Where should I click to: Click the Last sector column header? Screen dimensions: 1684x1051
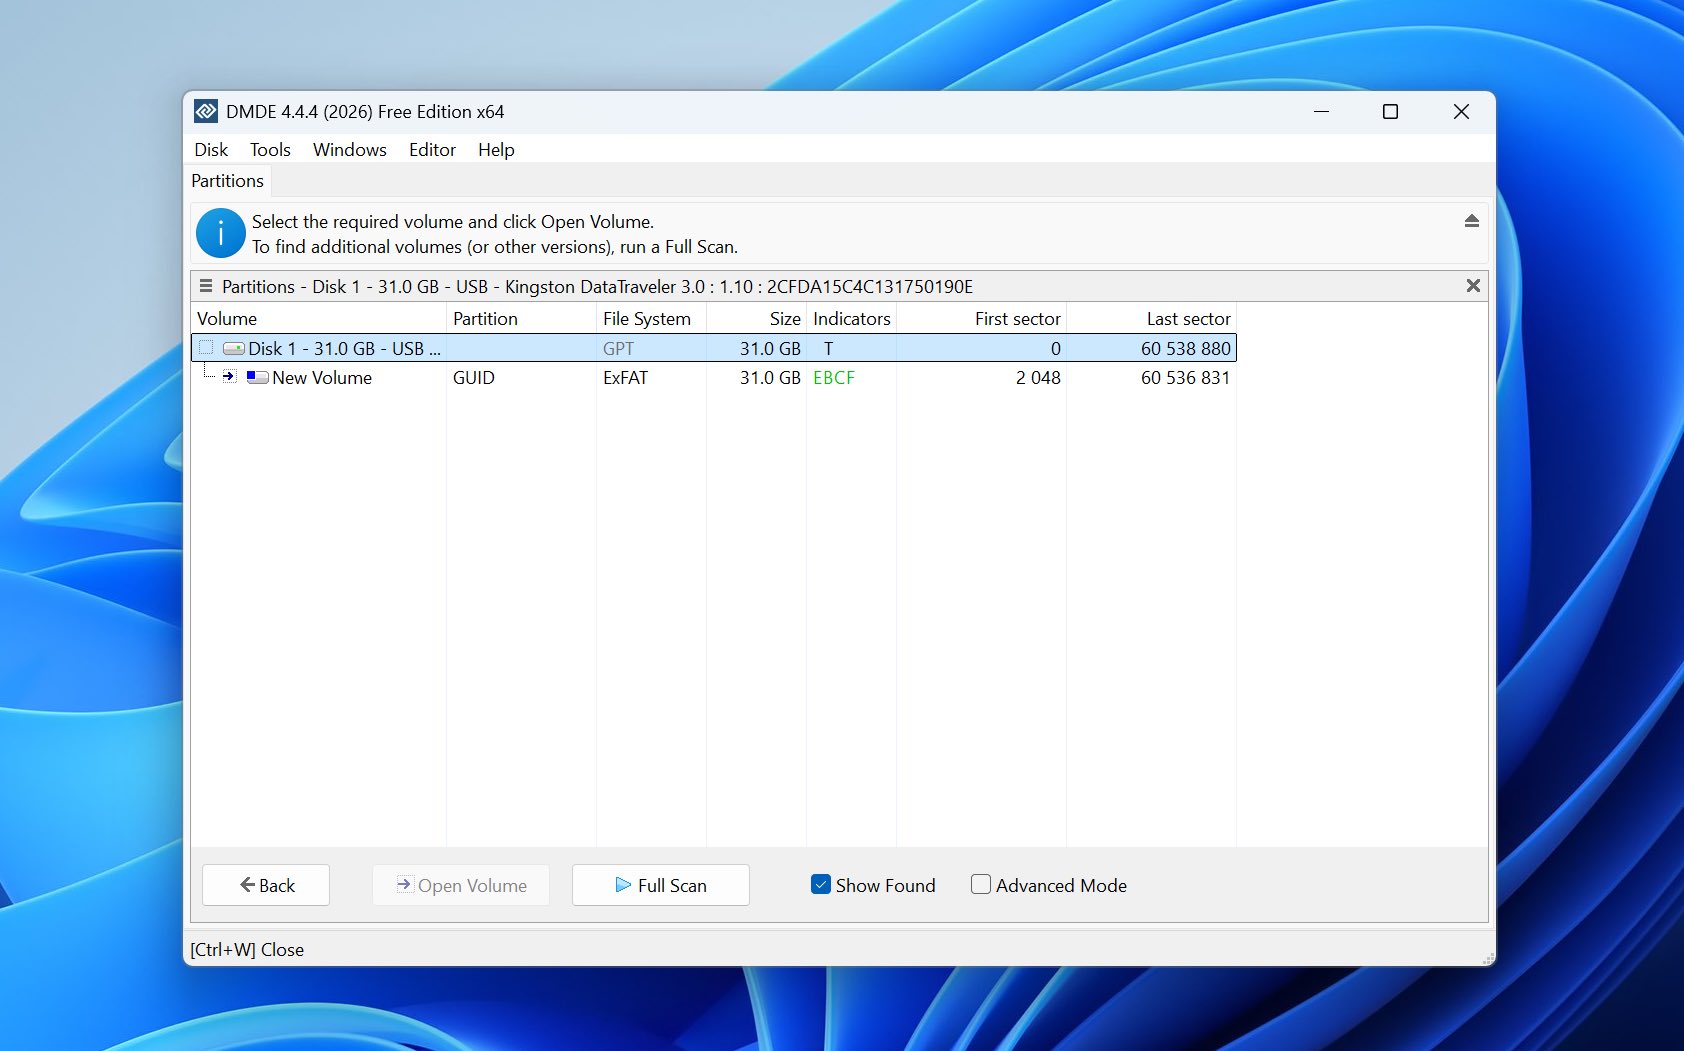(1151, 319)
